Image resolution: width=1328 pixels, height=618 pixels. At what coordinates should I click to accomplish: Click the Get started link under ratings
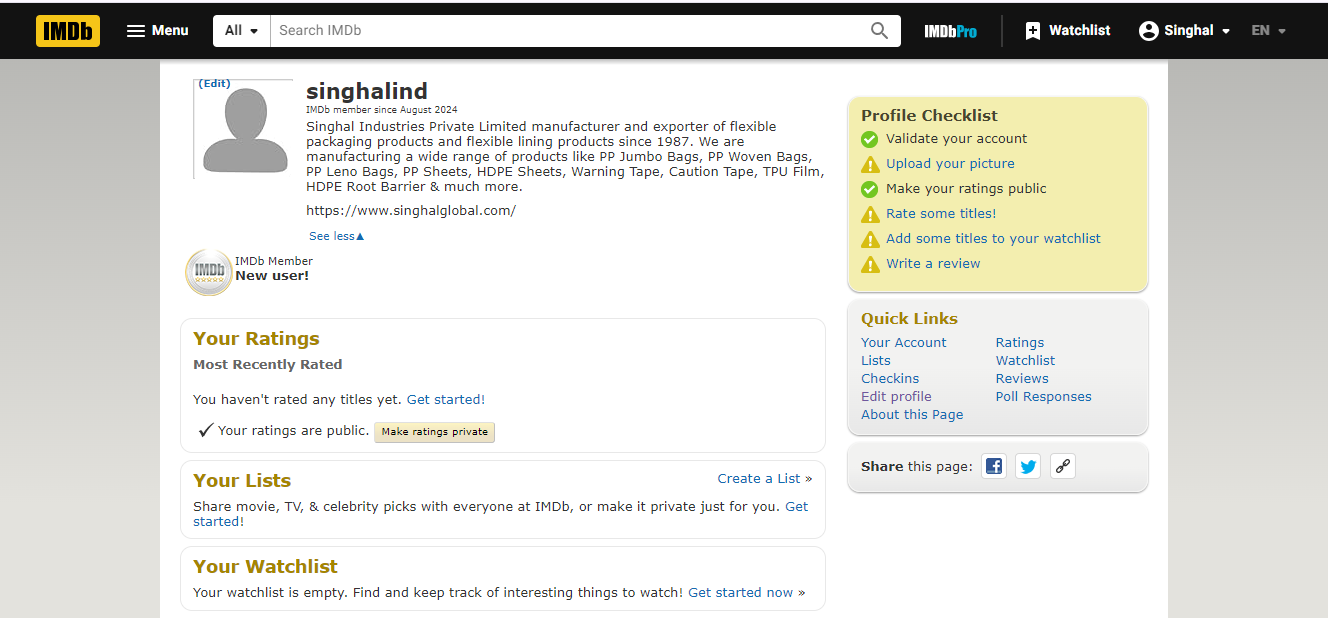pyautogui.click(x=445, y=399)
